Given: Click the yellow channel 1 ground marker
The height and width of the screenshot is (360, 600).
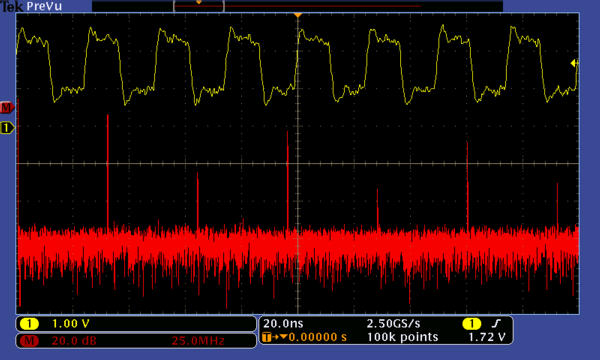Looking at the screenshot, I should click(x=7, y=127).
